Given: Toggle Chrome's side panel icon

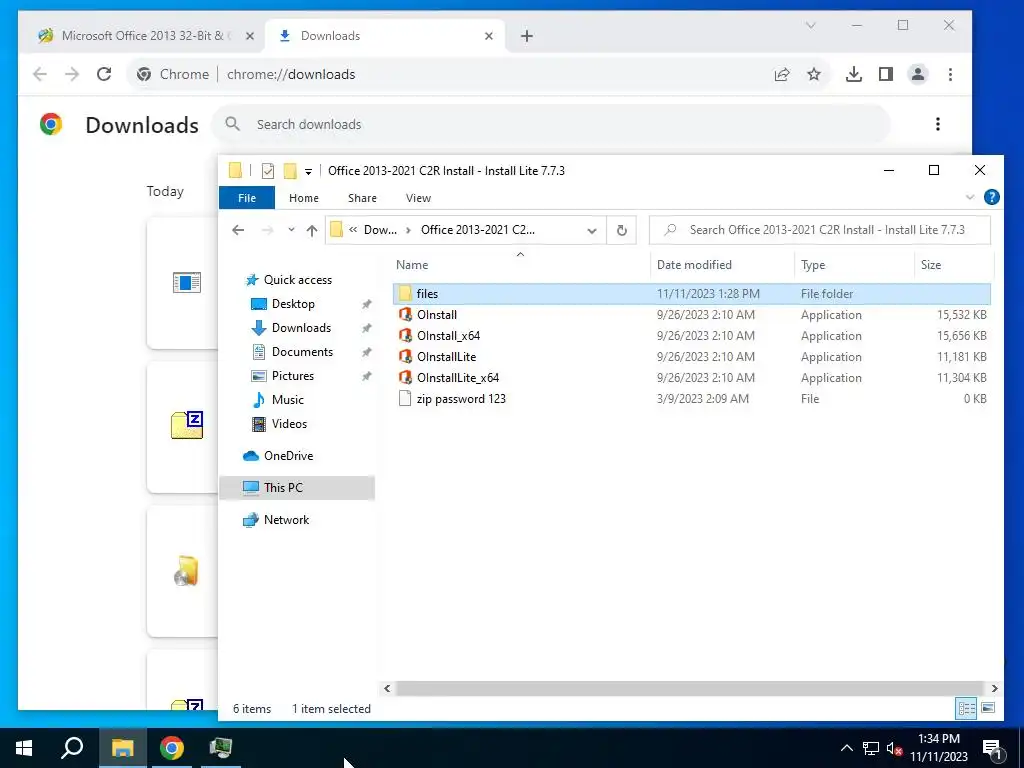Looking at the screenshot, I should [886, 74].
